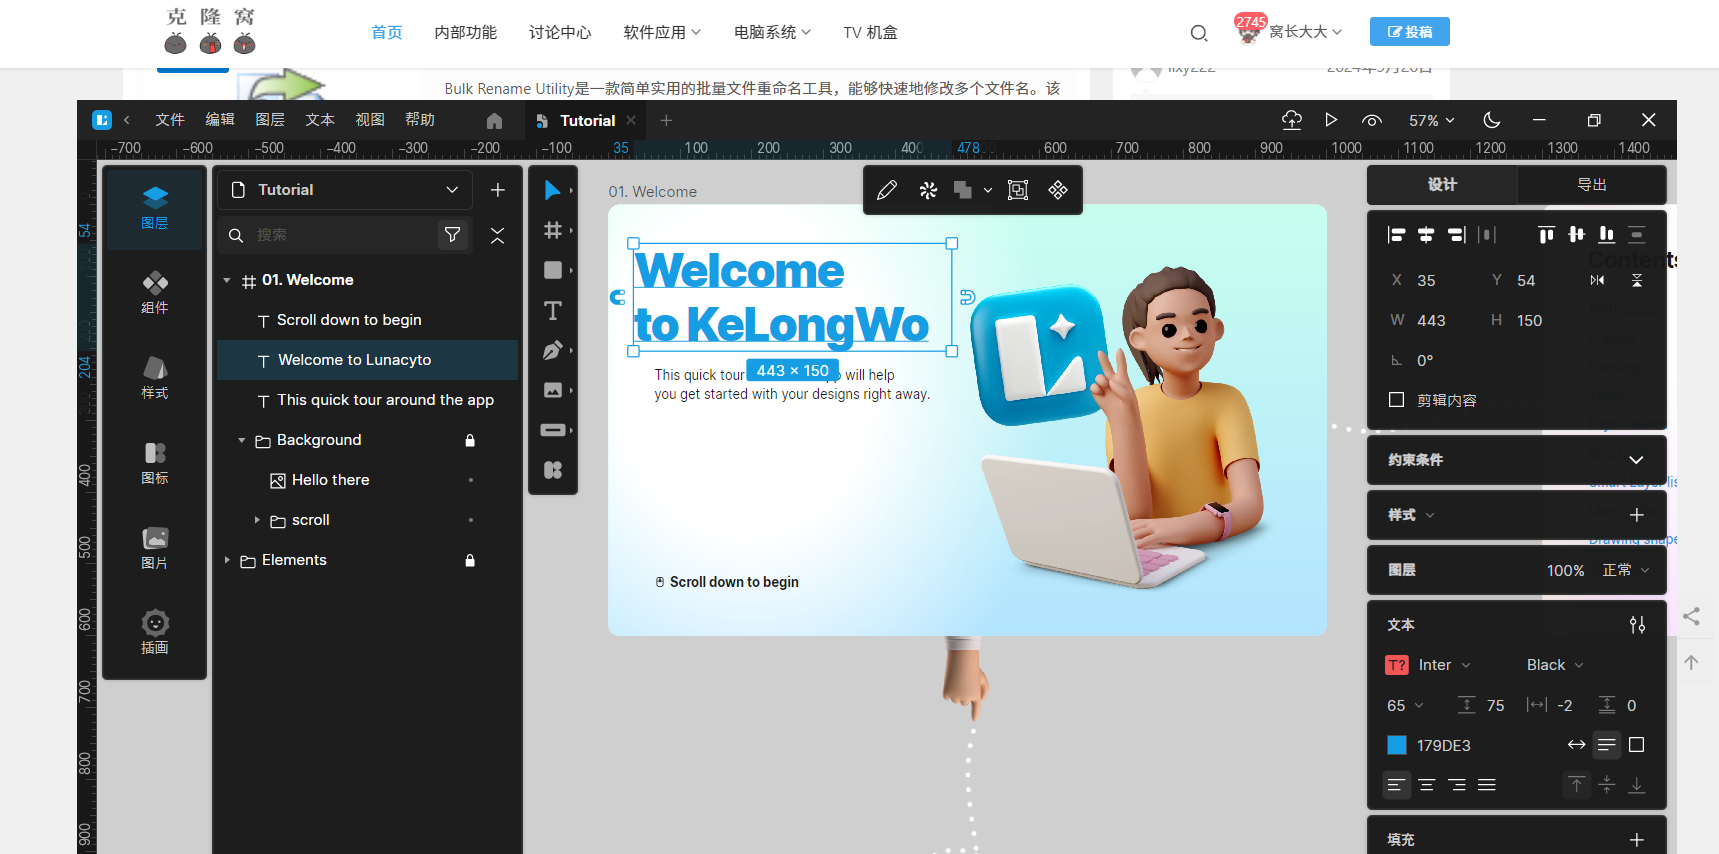Open the 编辑 menu
The height and width of the screenshot is (854, 1719).
pos(220,120)
